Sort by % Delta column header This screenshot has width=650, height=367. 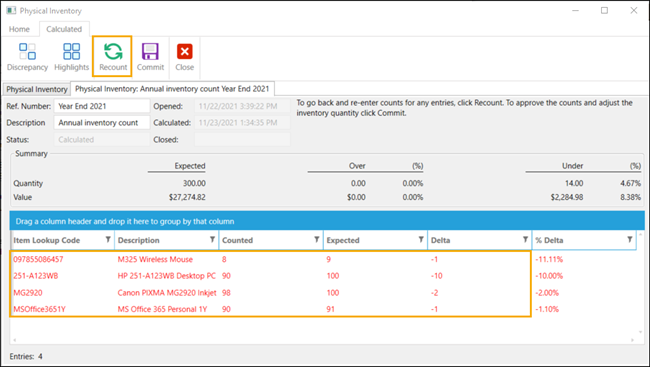[x=549, y=240]
